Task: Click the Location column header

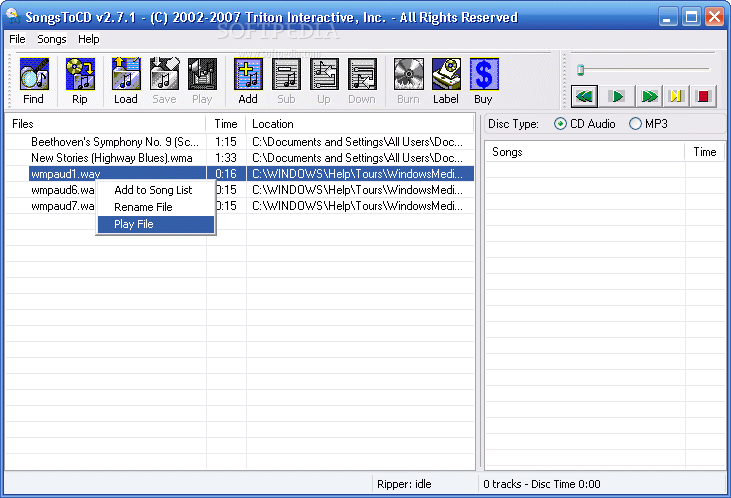Action: pos(360,124)
